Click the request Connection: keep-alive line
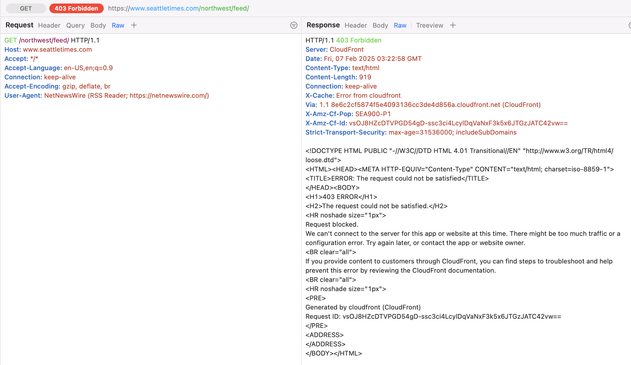The width and height of the screenshot is (631, 365). 40,77
